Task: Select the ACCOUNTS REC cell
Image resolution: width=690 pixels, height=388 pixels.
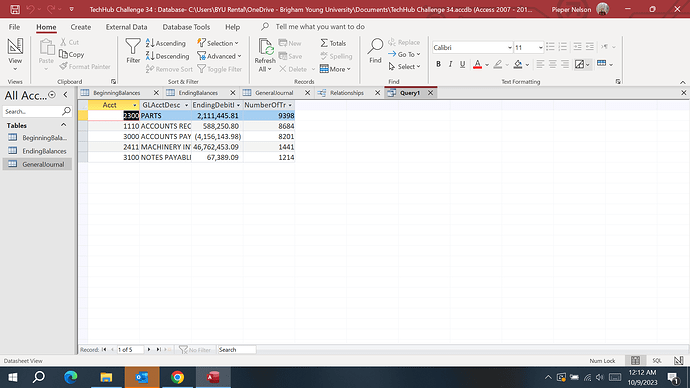Action: coord(165,126)
